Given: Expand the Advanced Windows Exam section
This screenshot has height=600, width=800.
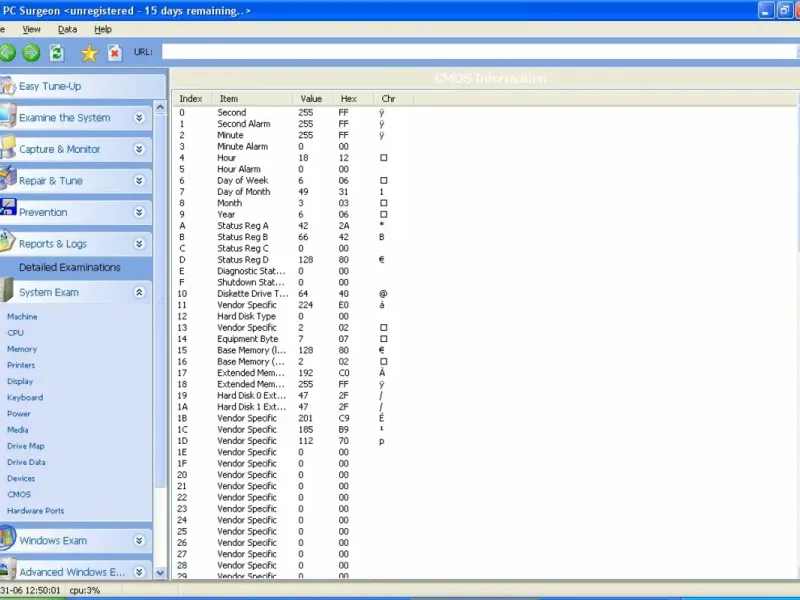Looking at the screenshot, I should pos(139,572).
